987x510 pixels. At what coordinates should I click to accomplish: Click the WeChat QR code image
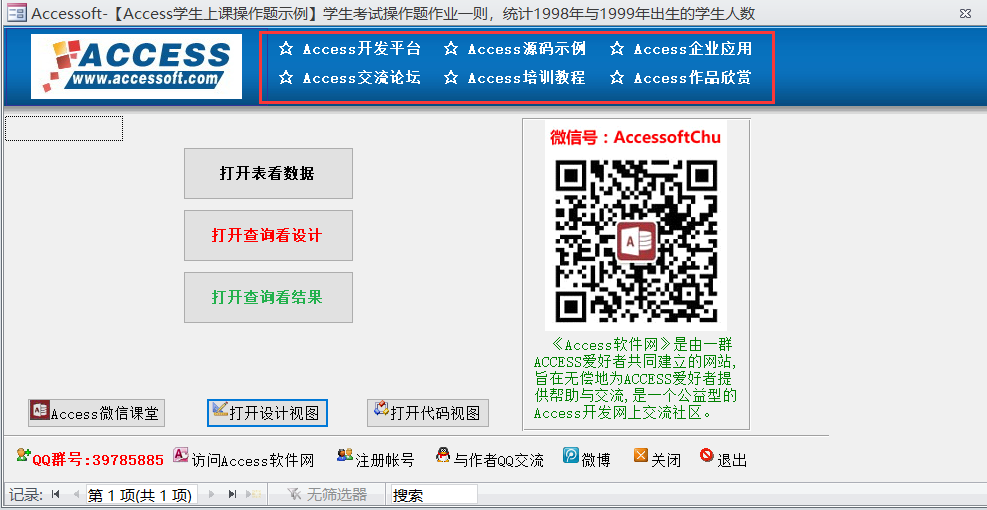[x=636, y=242]
